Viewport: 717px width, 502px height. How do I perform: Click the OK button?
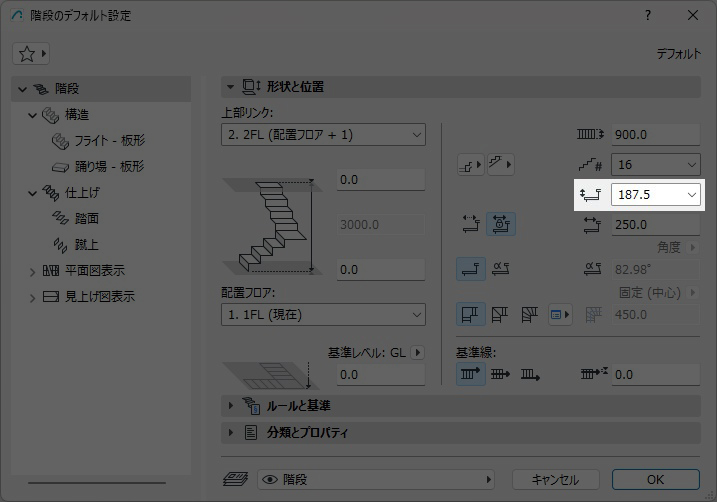[x=655, y=479]
